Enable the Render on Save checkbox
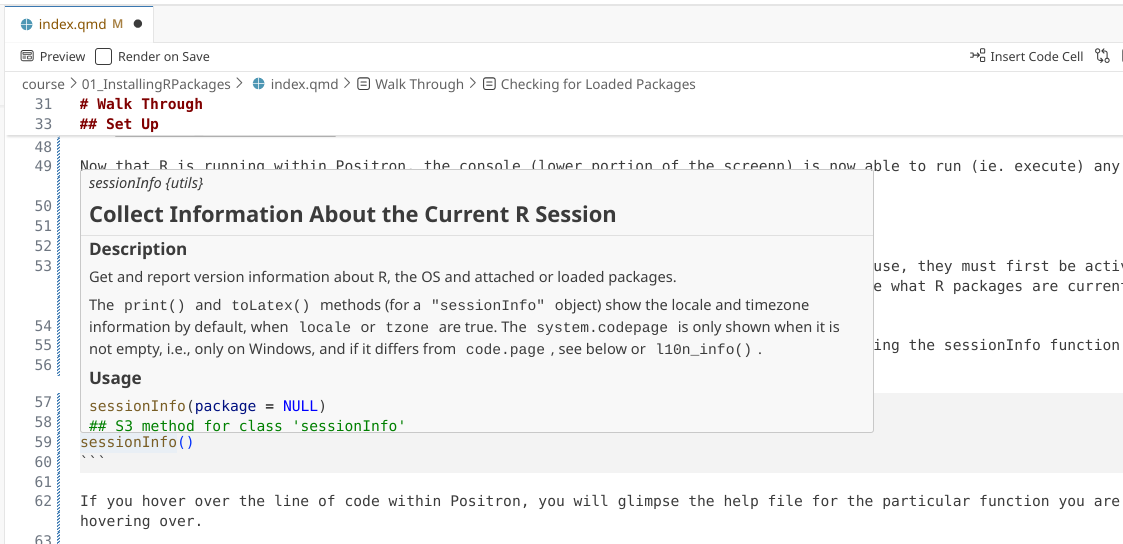The image size is (1123, 544). [105, 57]
